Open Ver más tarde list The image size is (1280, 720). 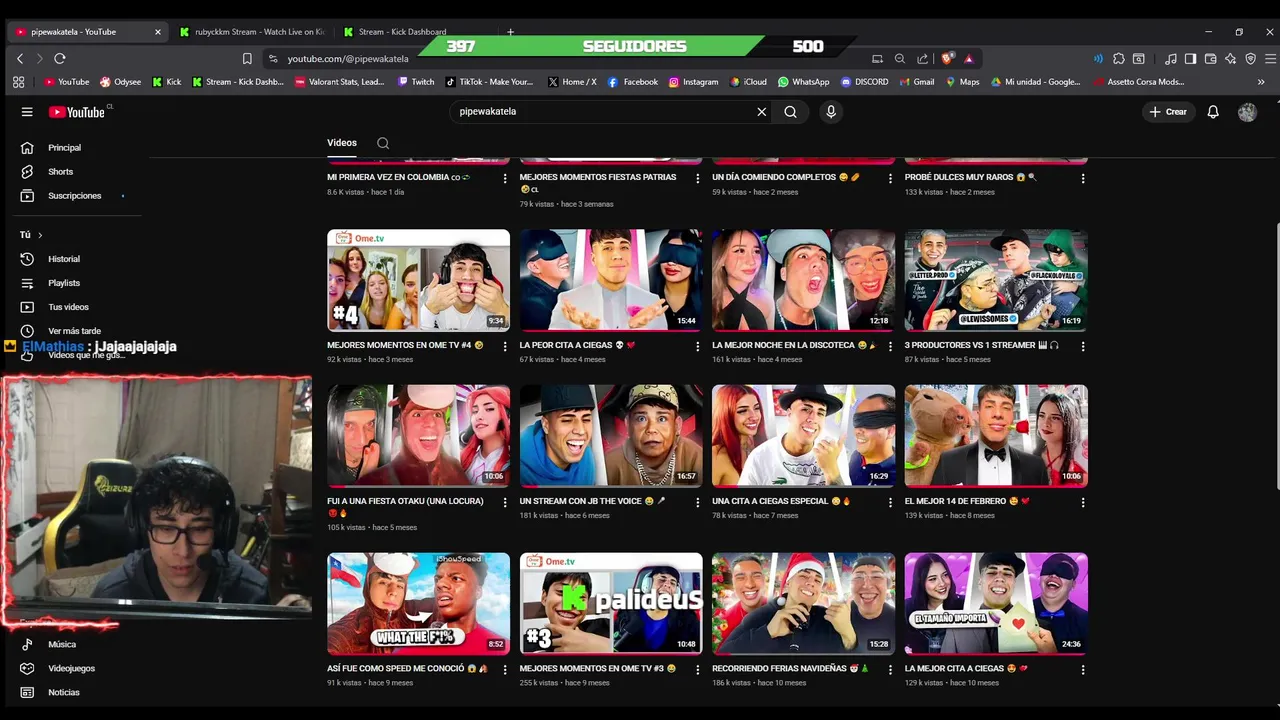coord(74,331)
